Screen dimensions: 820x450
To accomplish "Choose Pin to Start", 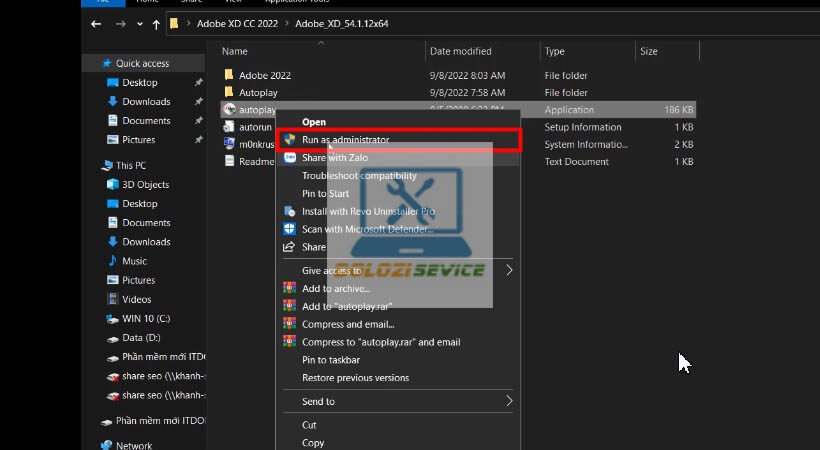I will (x=325, y=194).
